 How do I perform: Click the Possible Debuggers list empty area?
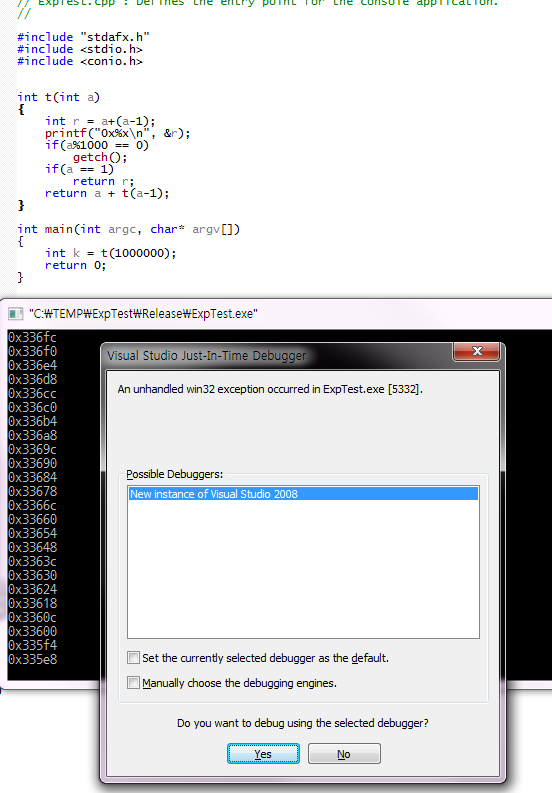[x=303, y=569]
